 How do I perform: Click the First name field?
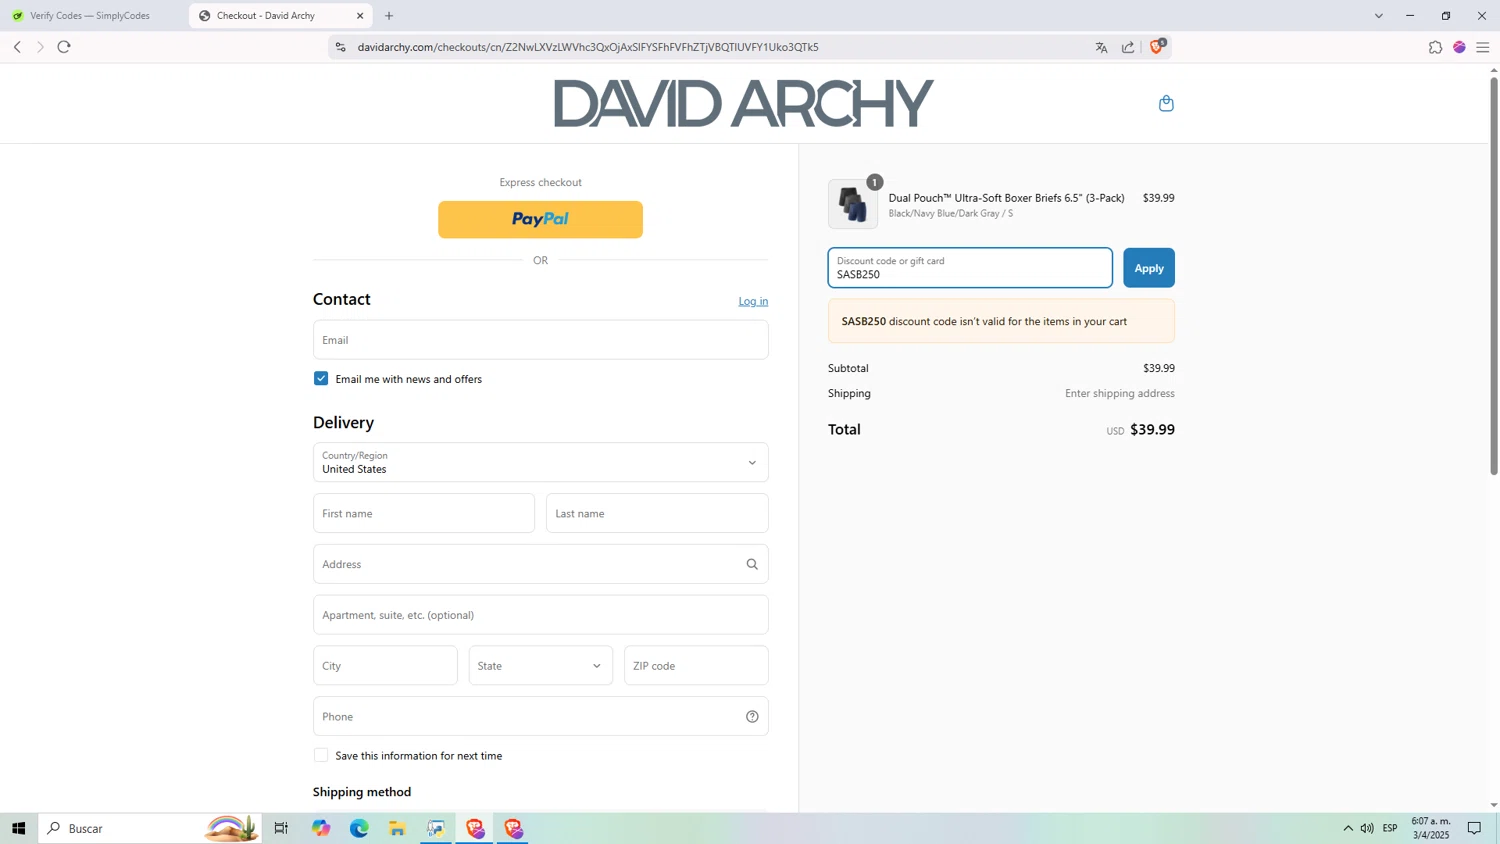pos(424,513)
